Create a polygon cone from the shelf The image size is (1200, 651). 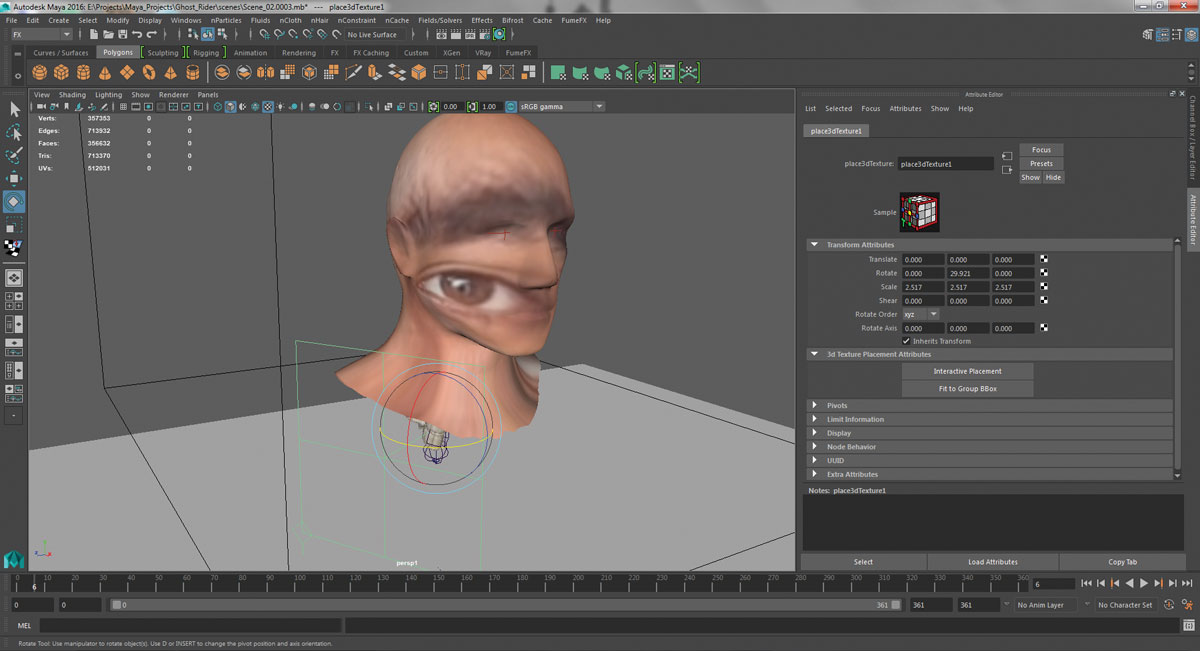click(105, 72)
